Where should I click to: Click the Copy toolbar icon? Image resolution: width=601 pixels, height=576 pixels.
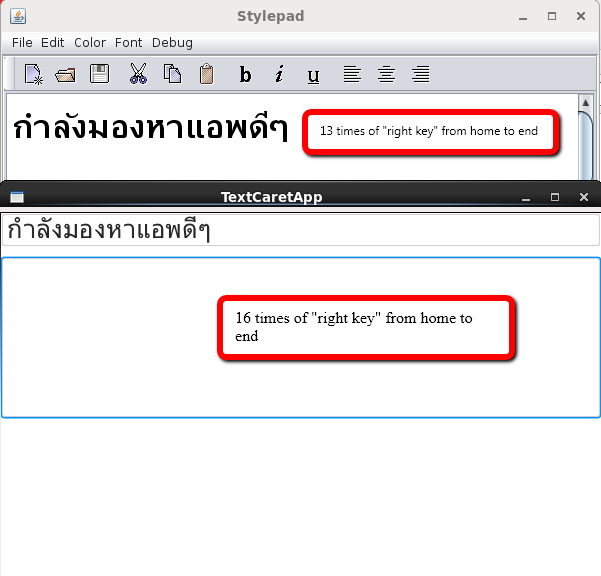pos(172,74)
